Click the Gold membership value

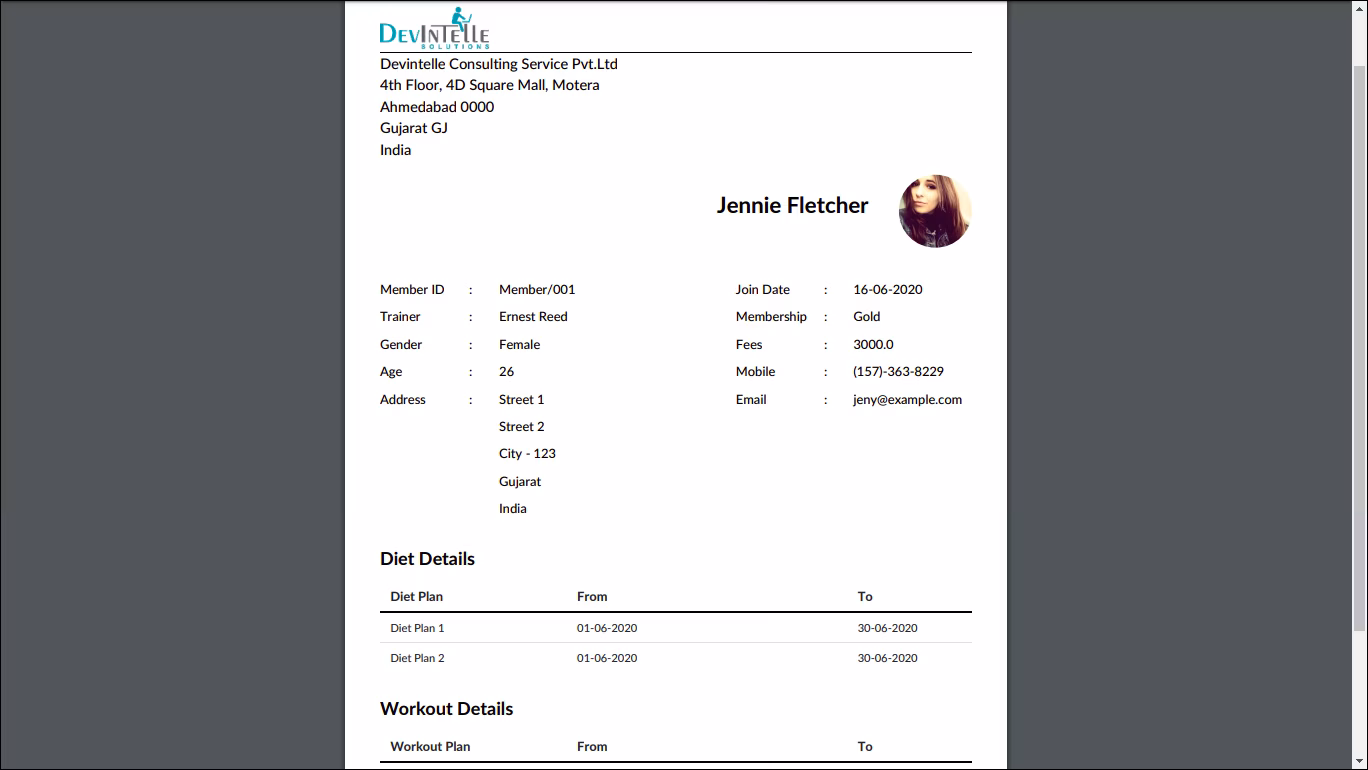point(866,316)
